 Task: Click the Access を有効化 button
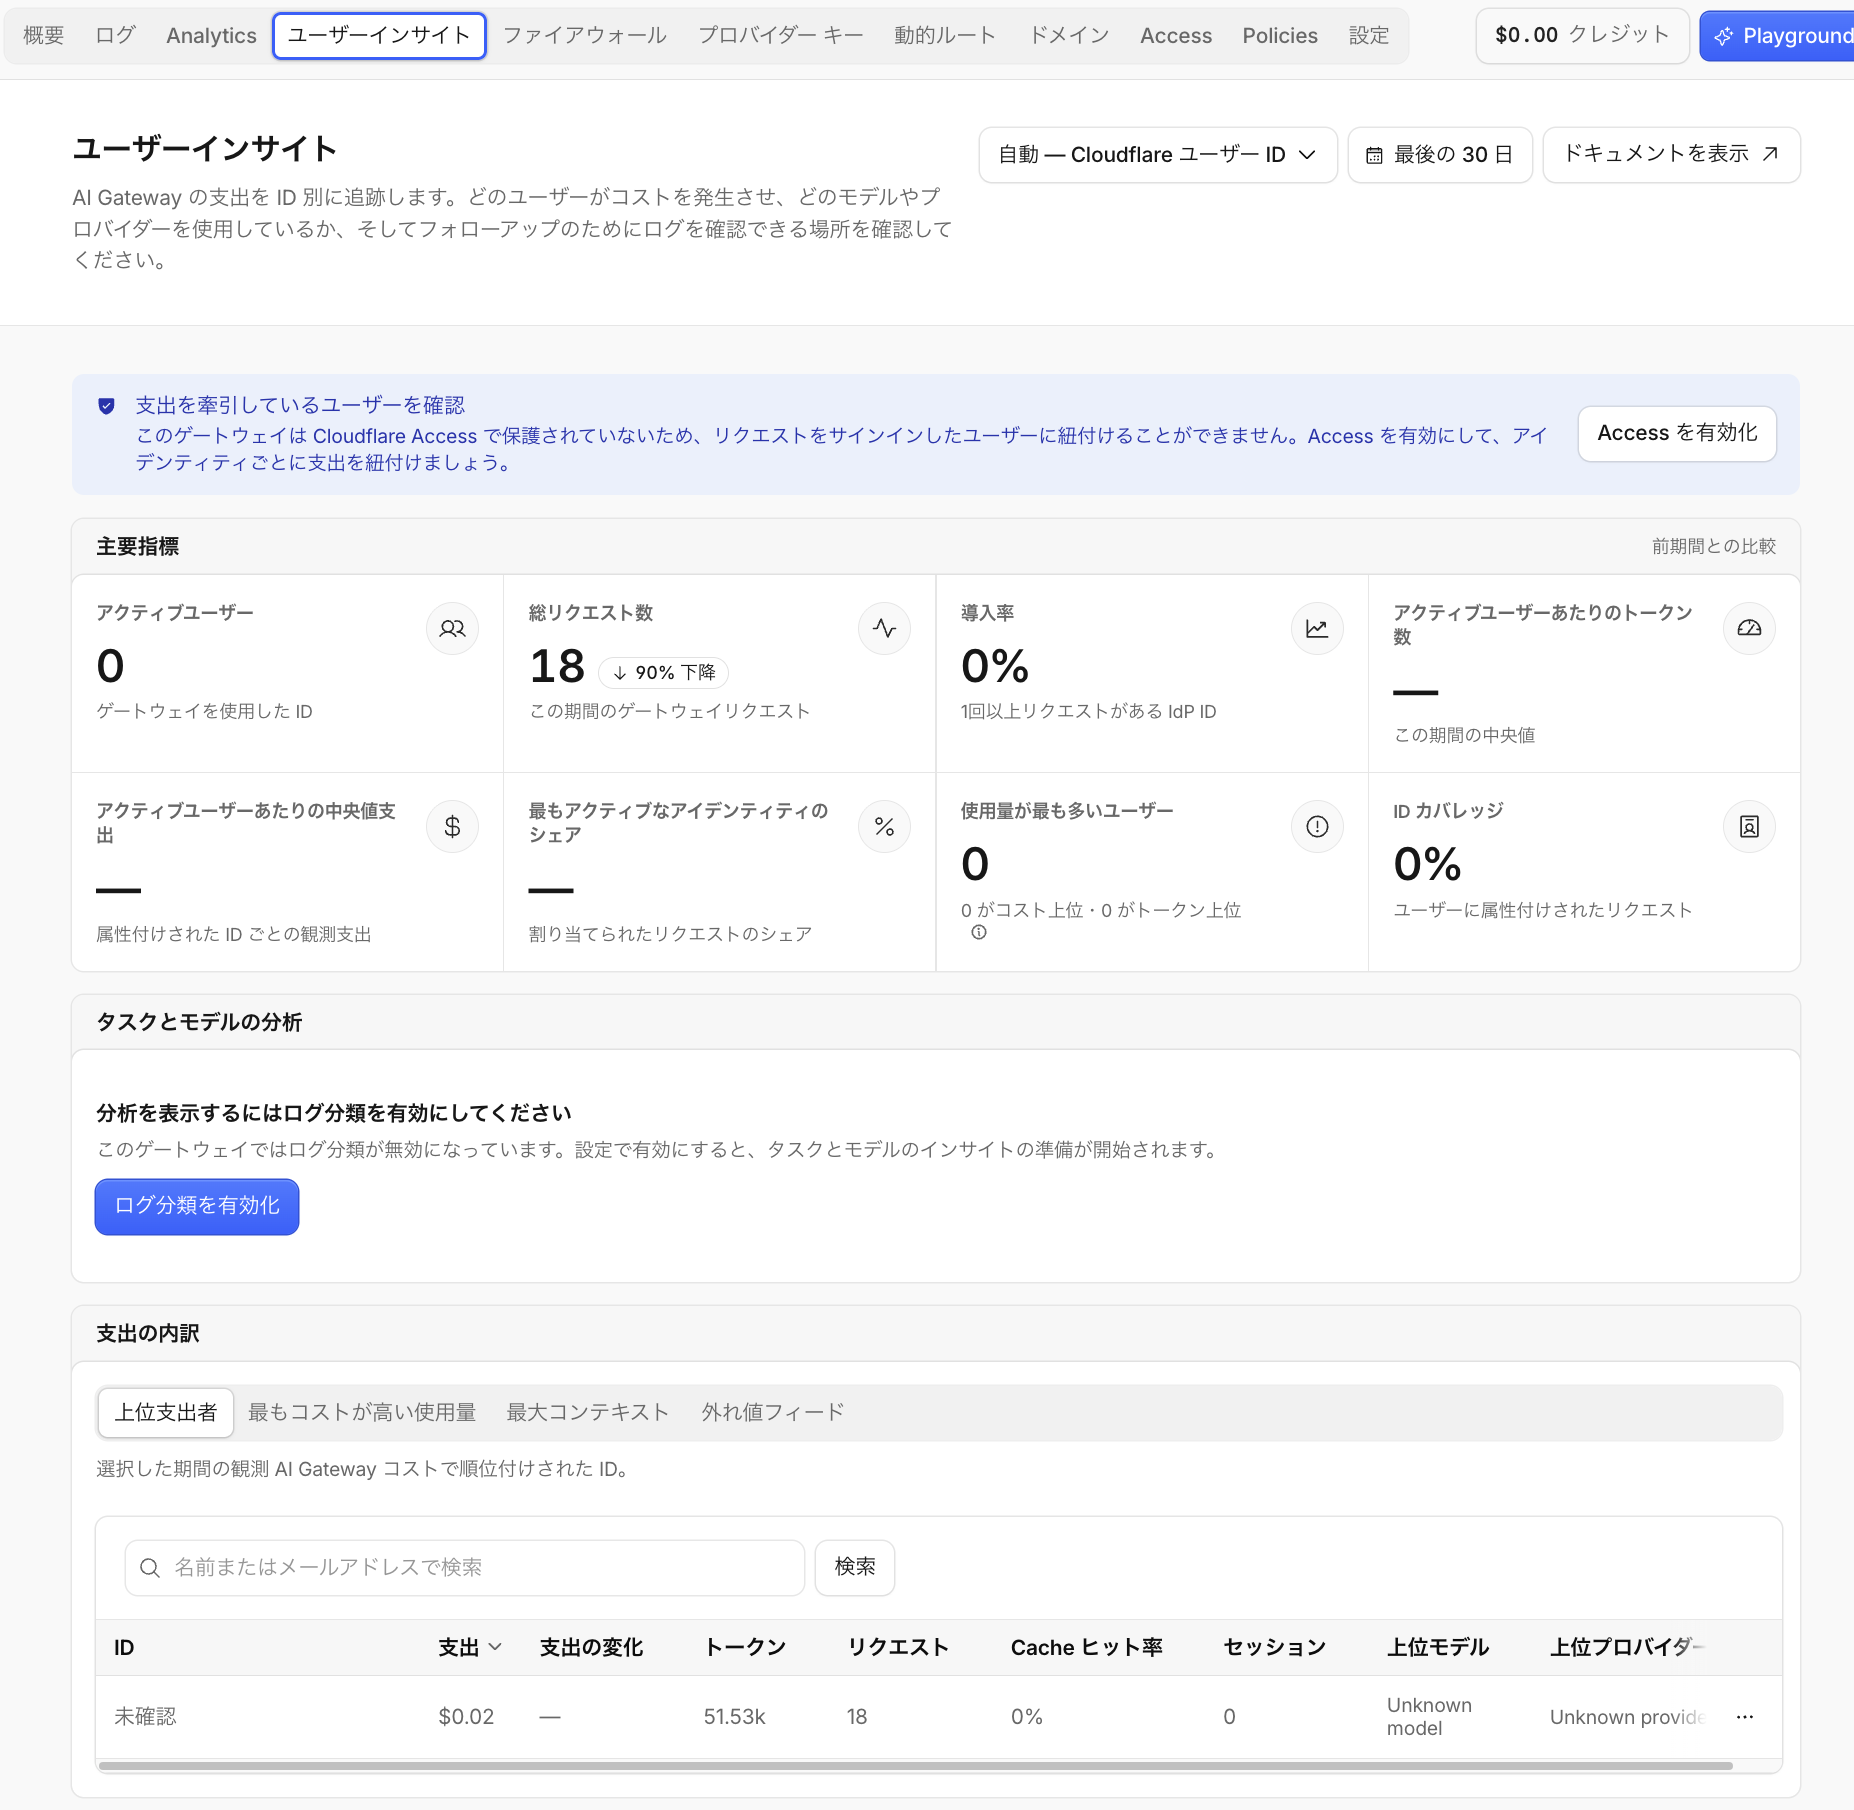point(1677,434)
